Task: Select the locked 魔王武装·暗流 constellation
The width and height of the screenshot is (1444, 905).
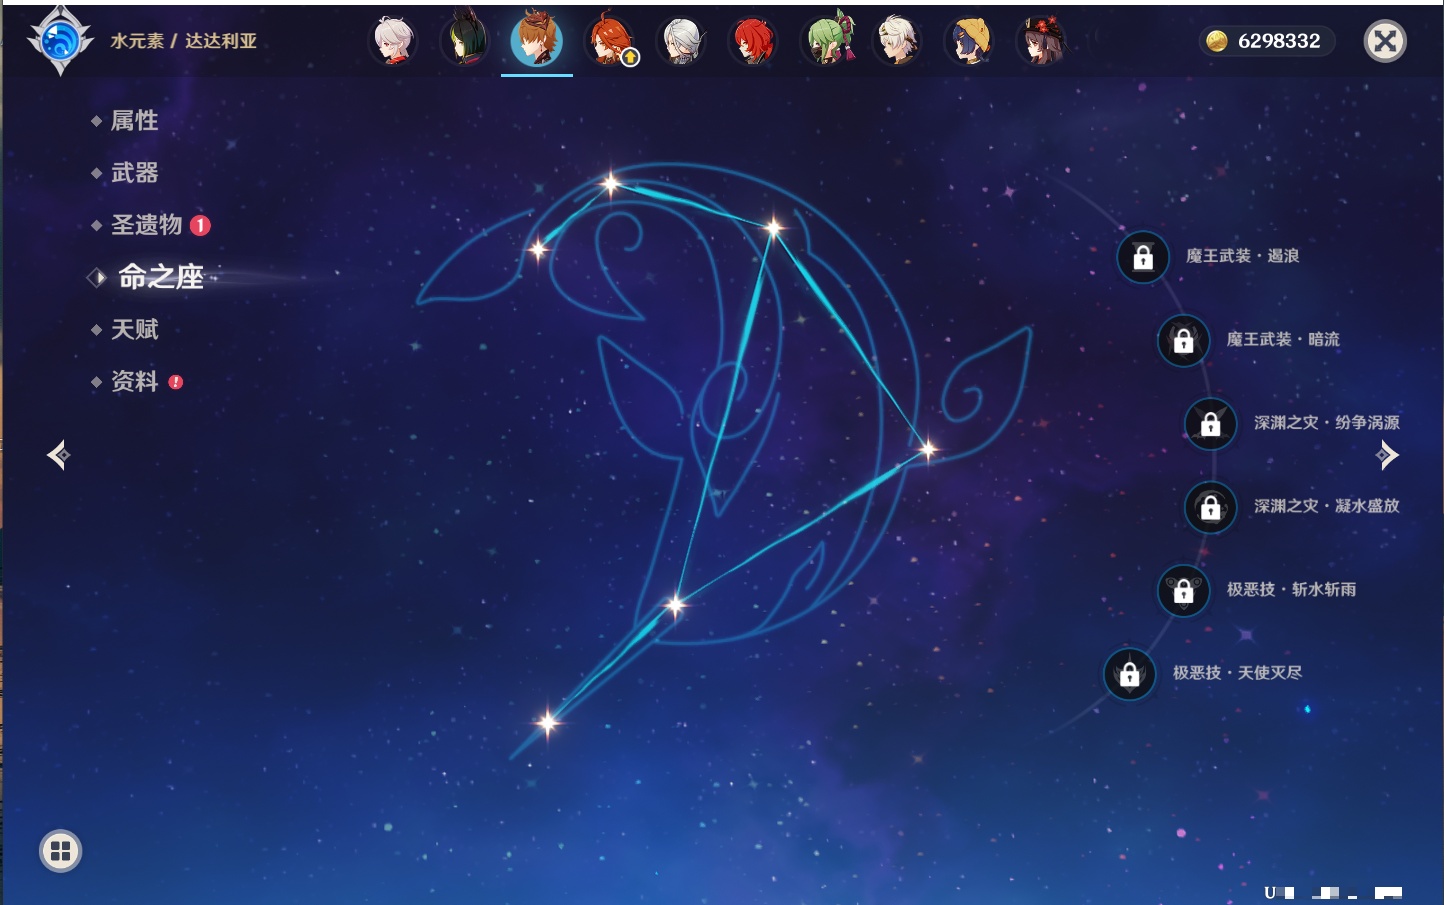Action: (x=1183, y=341)
